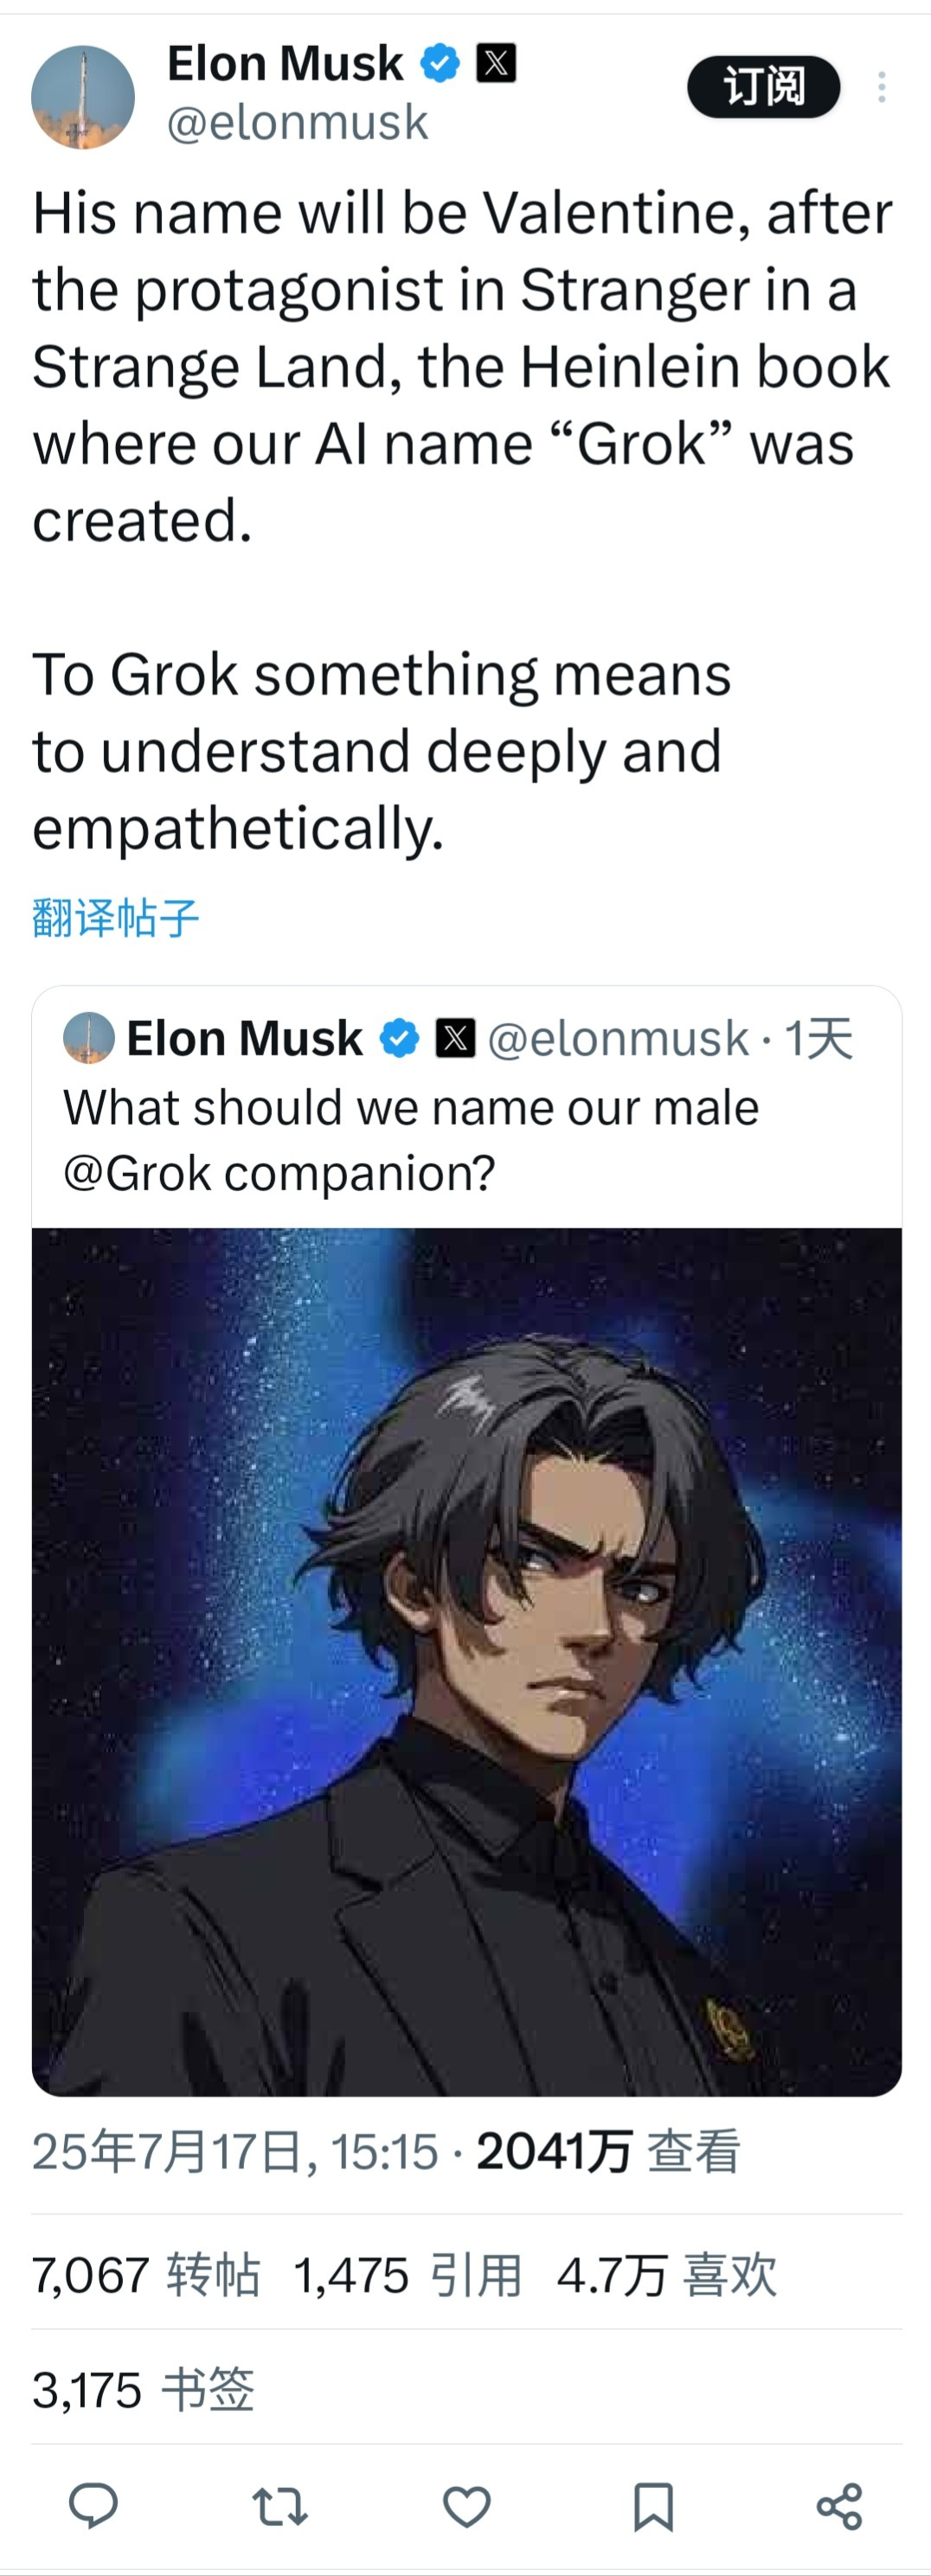931x2576 pixels.
Task: Subscribe using the black 订阅 button
Action: [763, 87]
